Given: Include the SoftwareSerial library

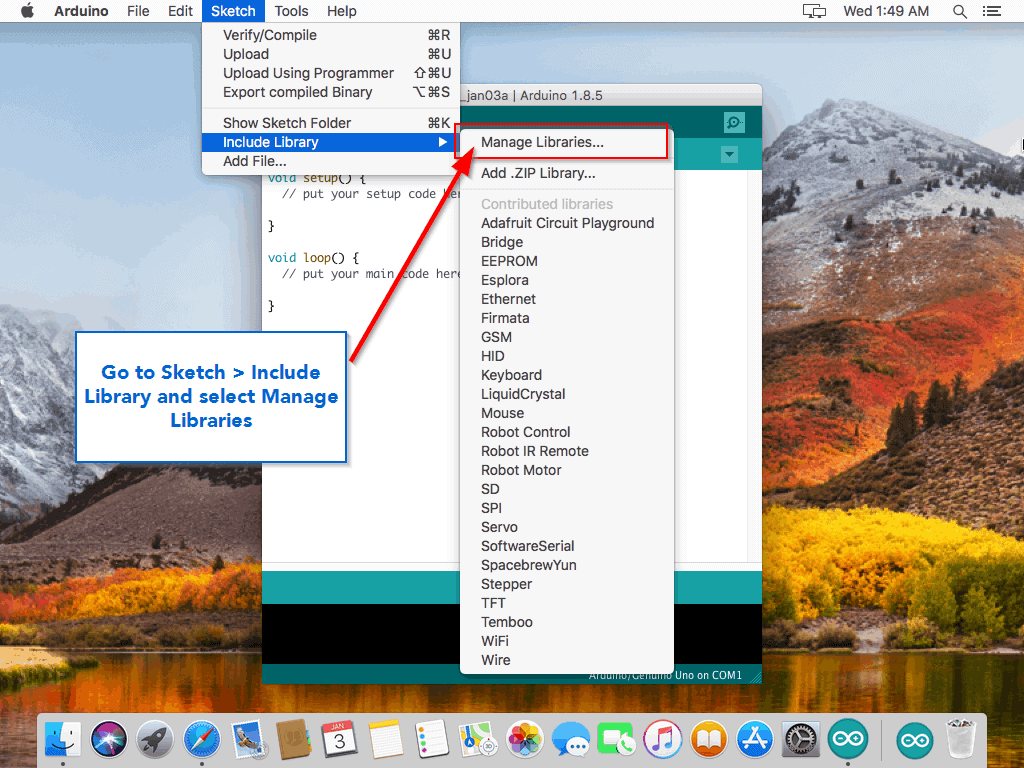Looking at the screenshot, I should coord(567,546).
